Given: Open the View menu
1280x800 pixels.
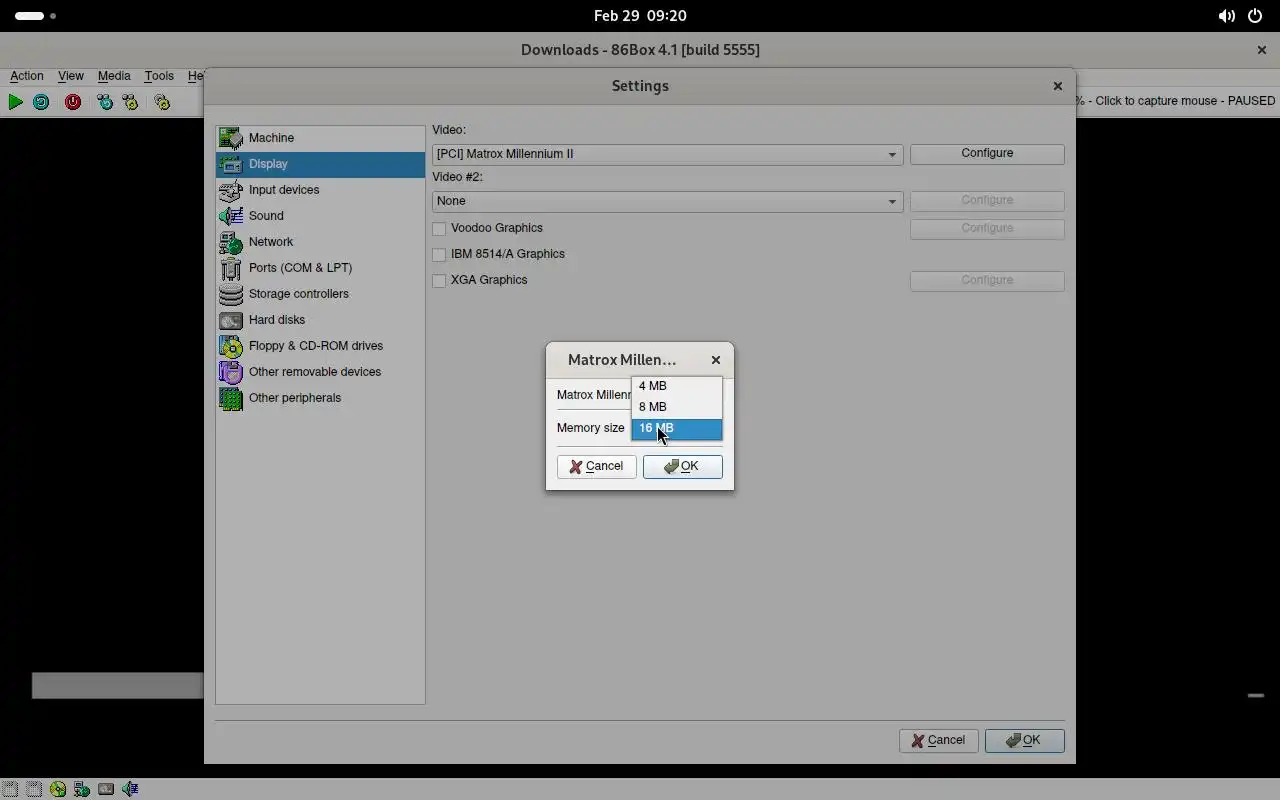Looking at the screenshot, I should 71,76.
